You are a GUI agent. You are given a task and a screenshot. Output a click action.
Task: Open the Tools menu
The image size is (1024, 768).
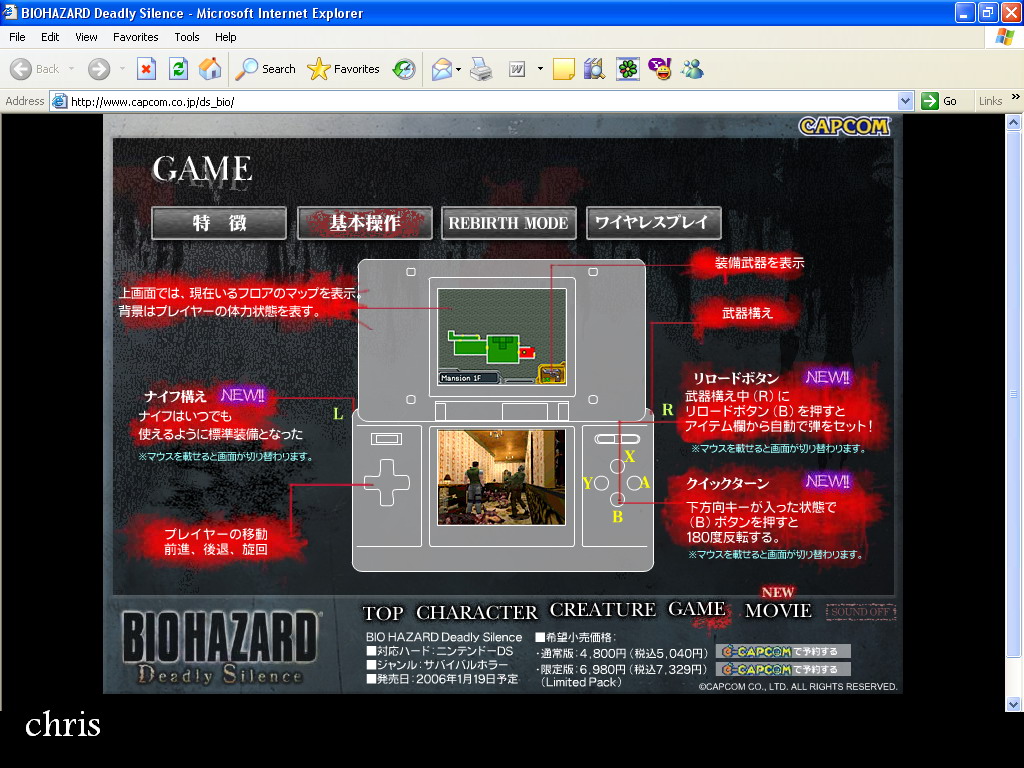point(187,37)
